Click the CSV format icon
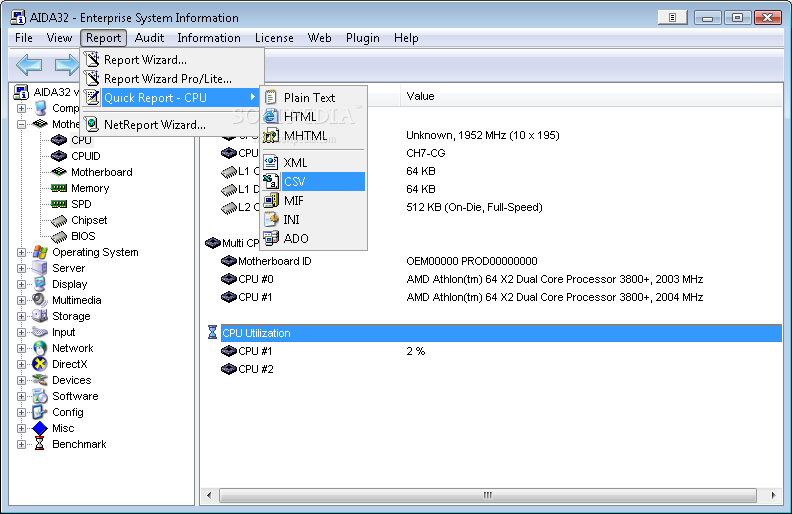Screen dimensions: 792x514 [x=271, y=181]
